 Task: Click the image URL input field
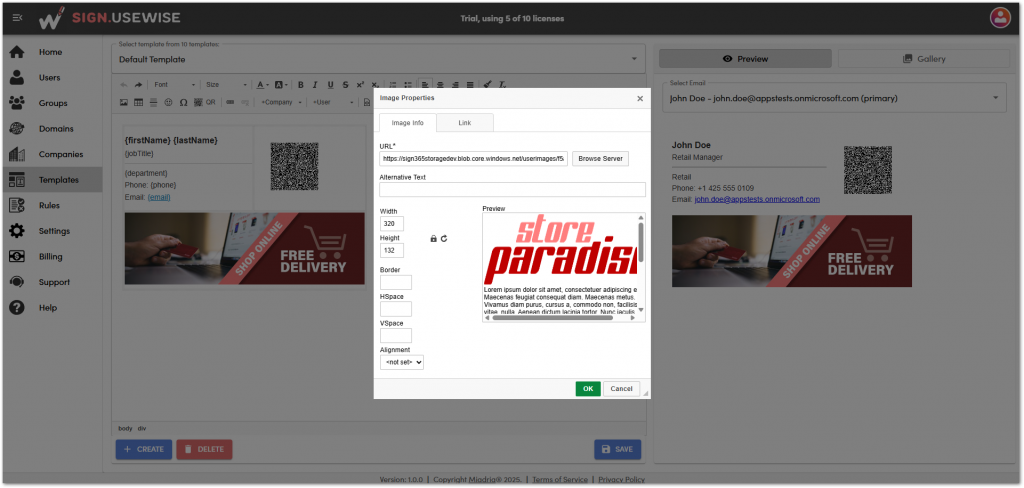click(473, 158)
